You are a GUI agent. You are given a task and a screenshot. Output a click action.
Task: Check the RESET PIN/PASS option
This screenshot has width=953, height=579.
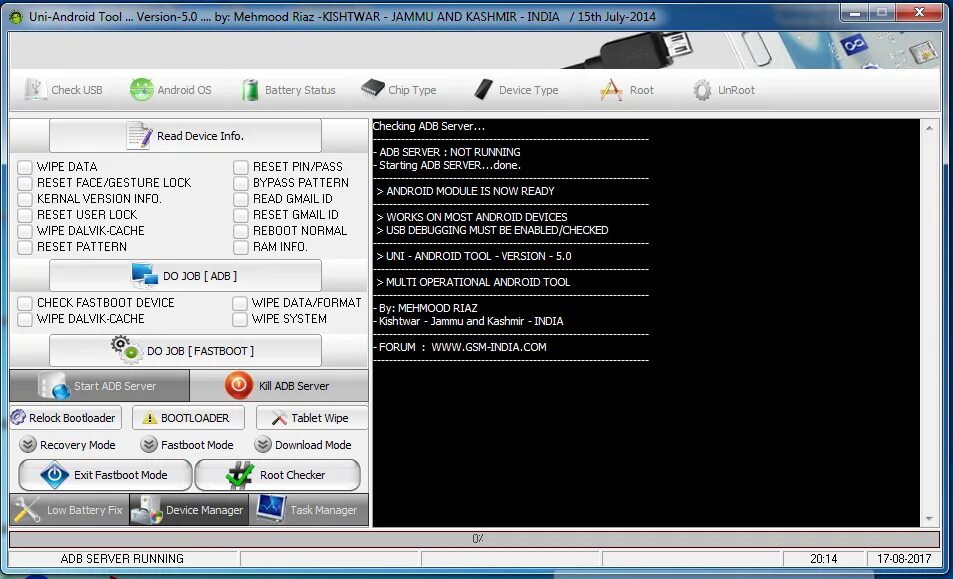point(241,167)
